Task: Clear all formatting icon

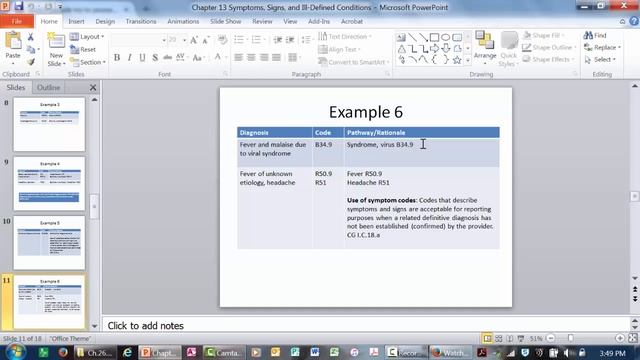Action: coord(222,40)
